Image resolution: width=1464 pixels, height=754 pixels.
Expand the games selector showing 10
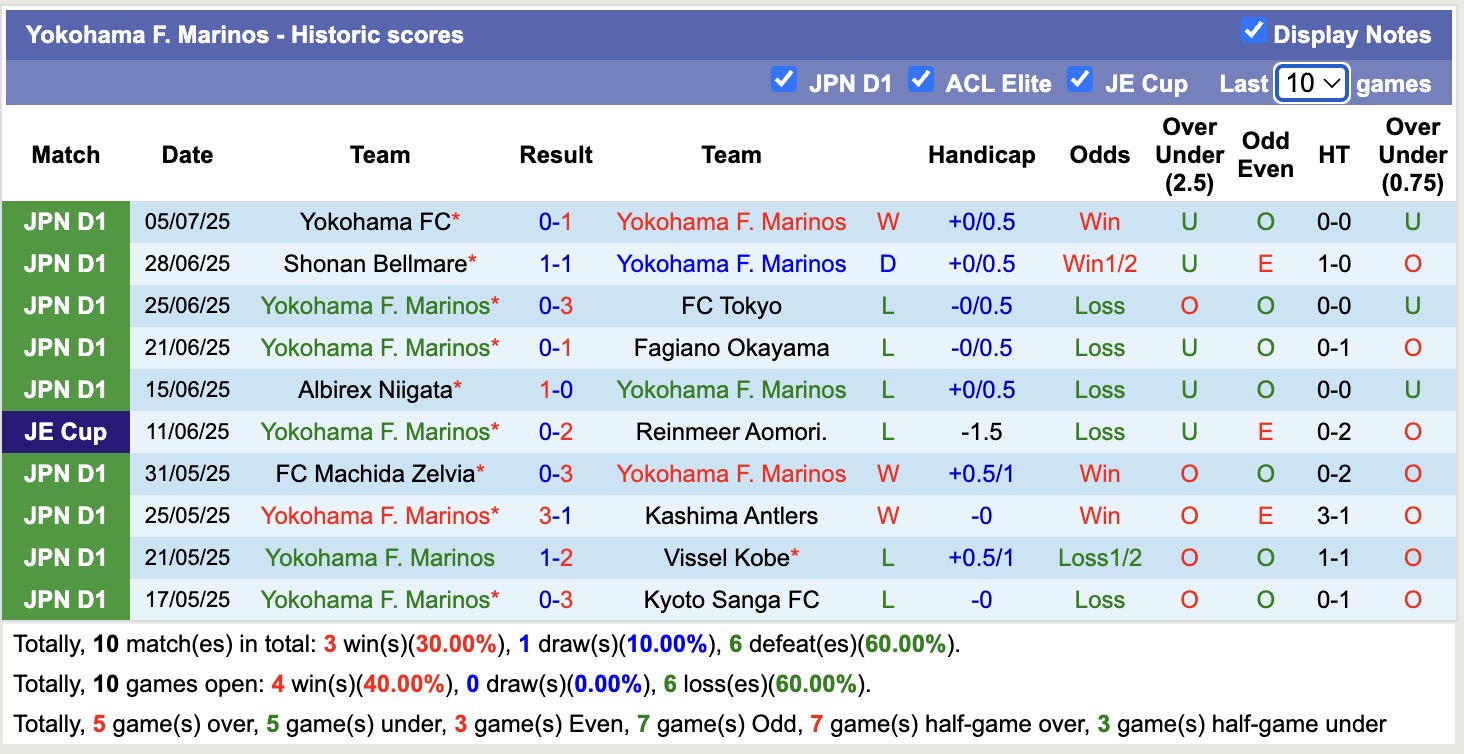pos(1312,83)
